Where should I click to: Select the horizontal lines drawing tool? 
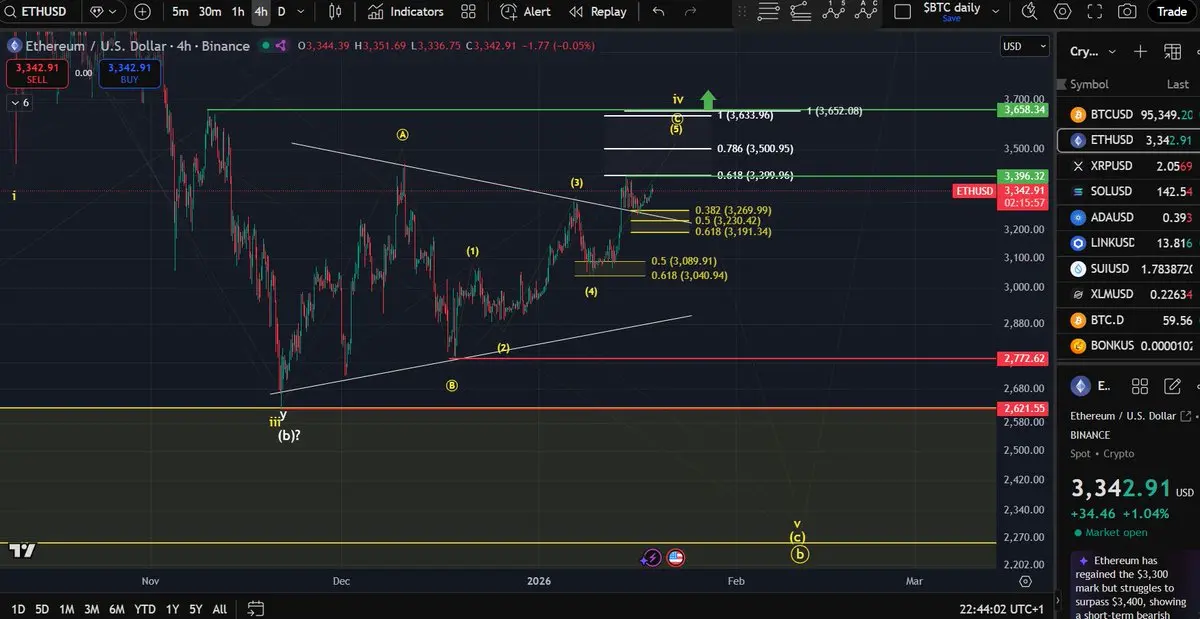768,12
